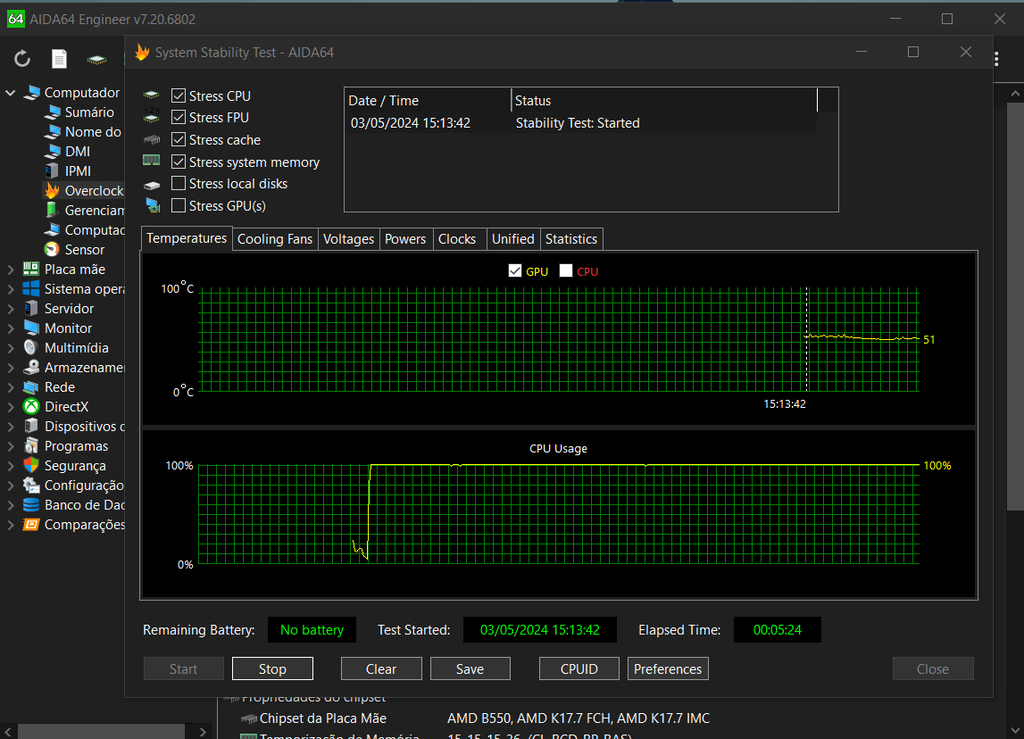The height and width of the screenshot is (739, 1024).
Task: Stop the running stability test
Action: (272, 669)
